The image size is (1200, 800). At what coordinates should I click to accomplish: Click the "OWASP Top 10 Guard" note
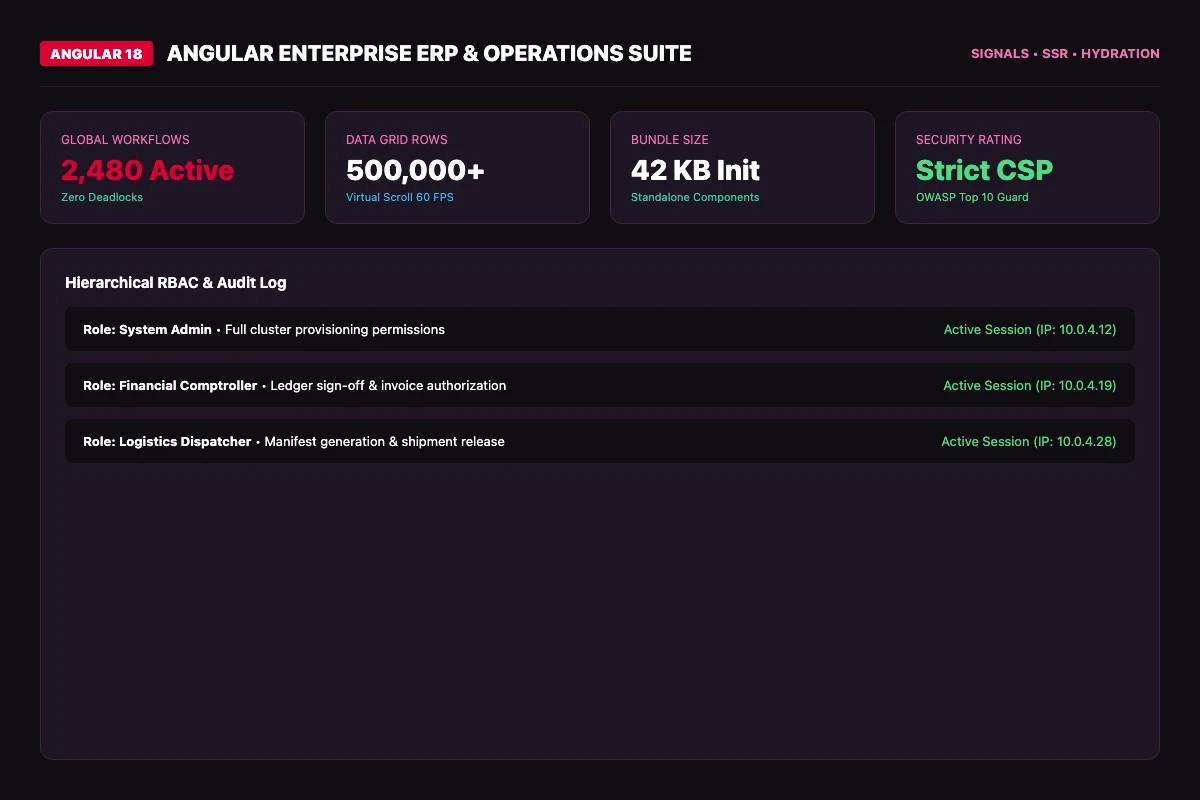(972, 197)
